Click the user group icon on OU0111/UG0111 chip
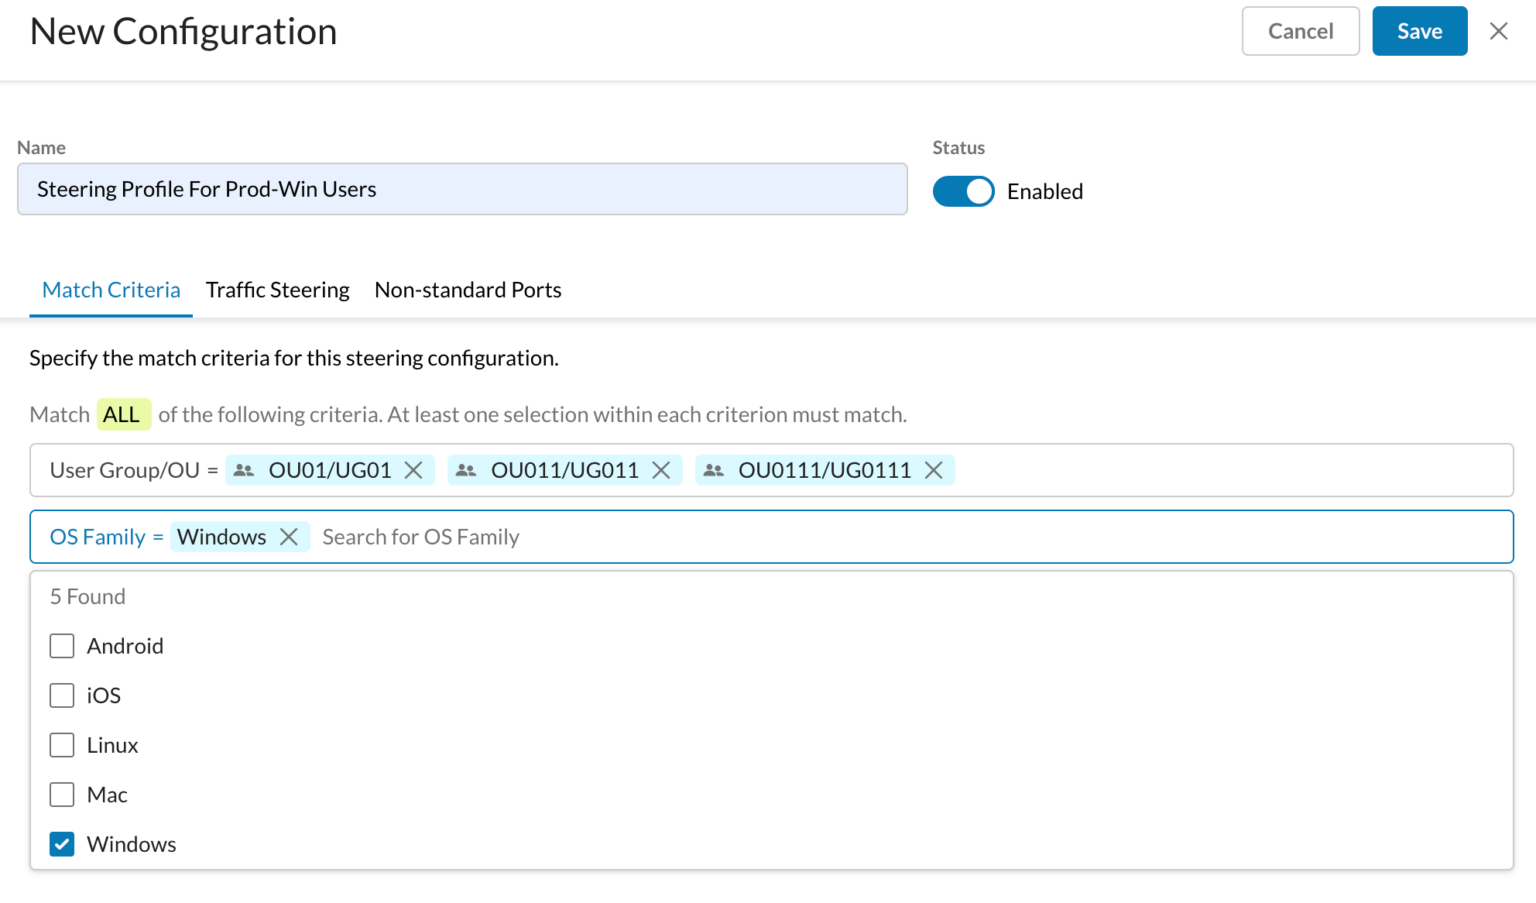 point(713,470)
